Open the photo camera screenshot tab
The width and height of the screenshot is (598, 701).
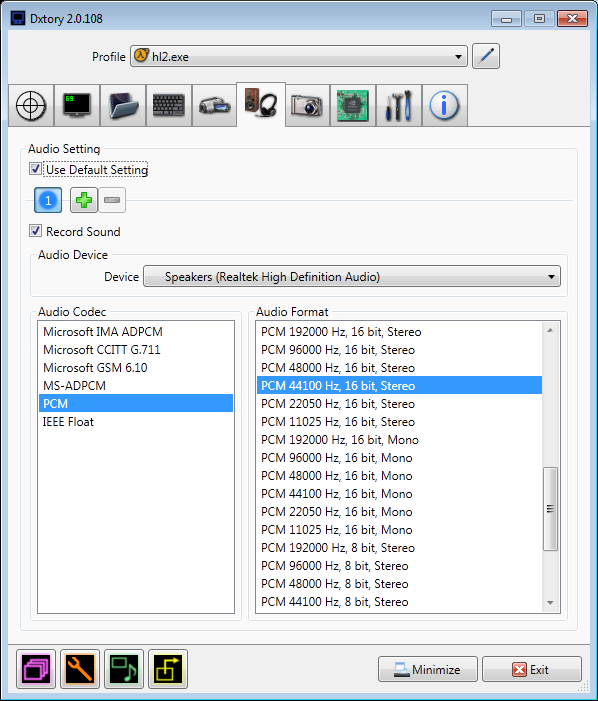(307, 106)
